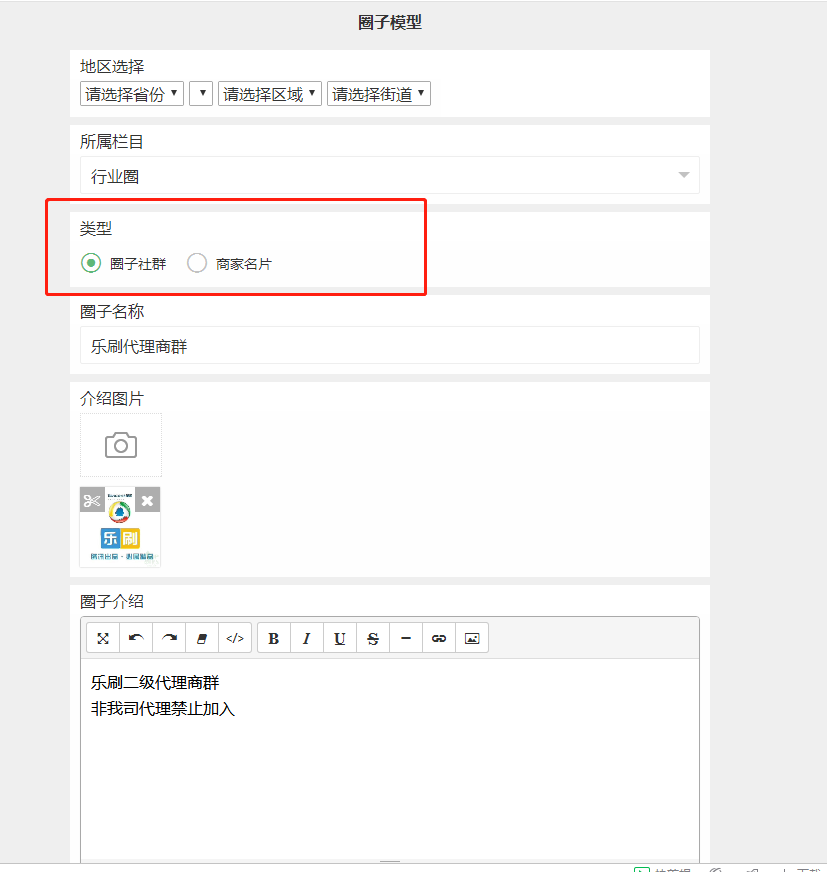Crop the uploaded image with scissors icon

(x=93, y=500)
